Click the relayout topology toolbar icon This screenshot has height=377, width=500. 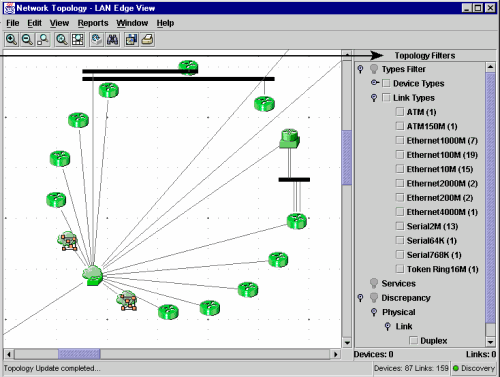pyautogui.click(x=96, y=40)
